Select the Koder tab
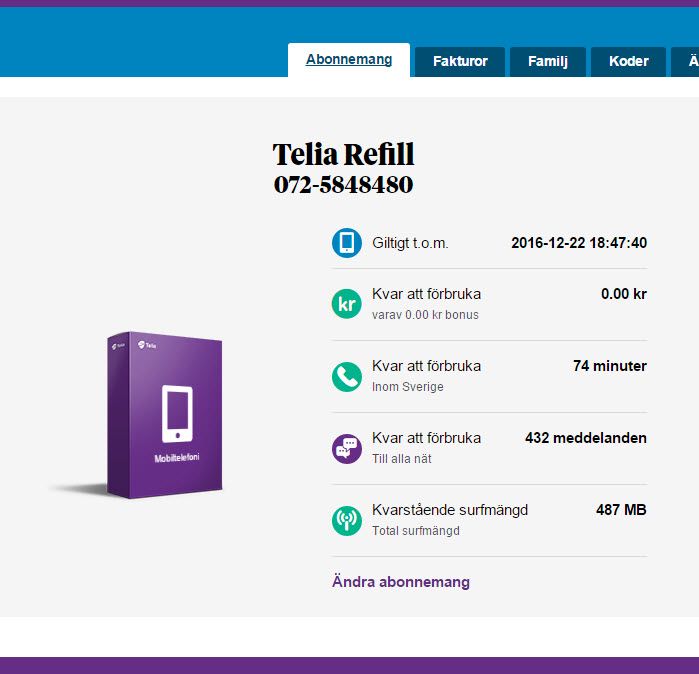Viewport: 699px width, 674px height. pyautogui.click(x=629, y=62)
